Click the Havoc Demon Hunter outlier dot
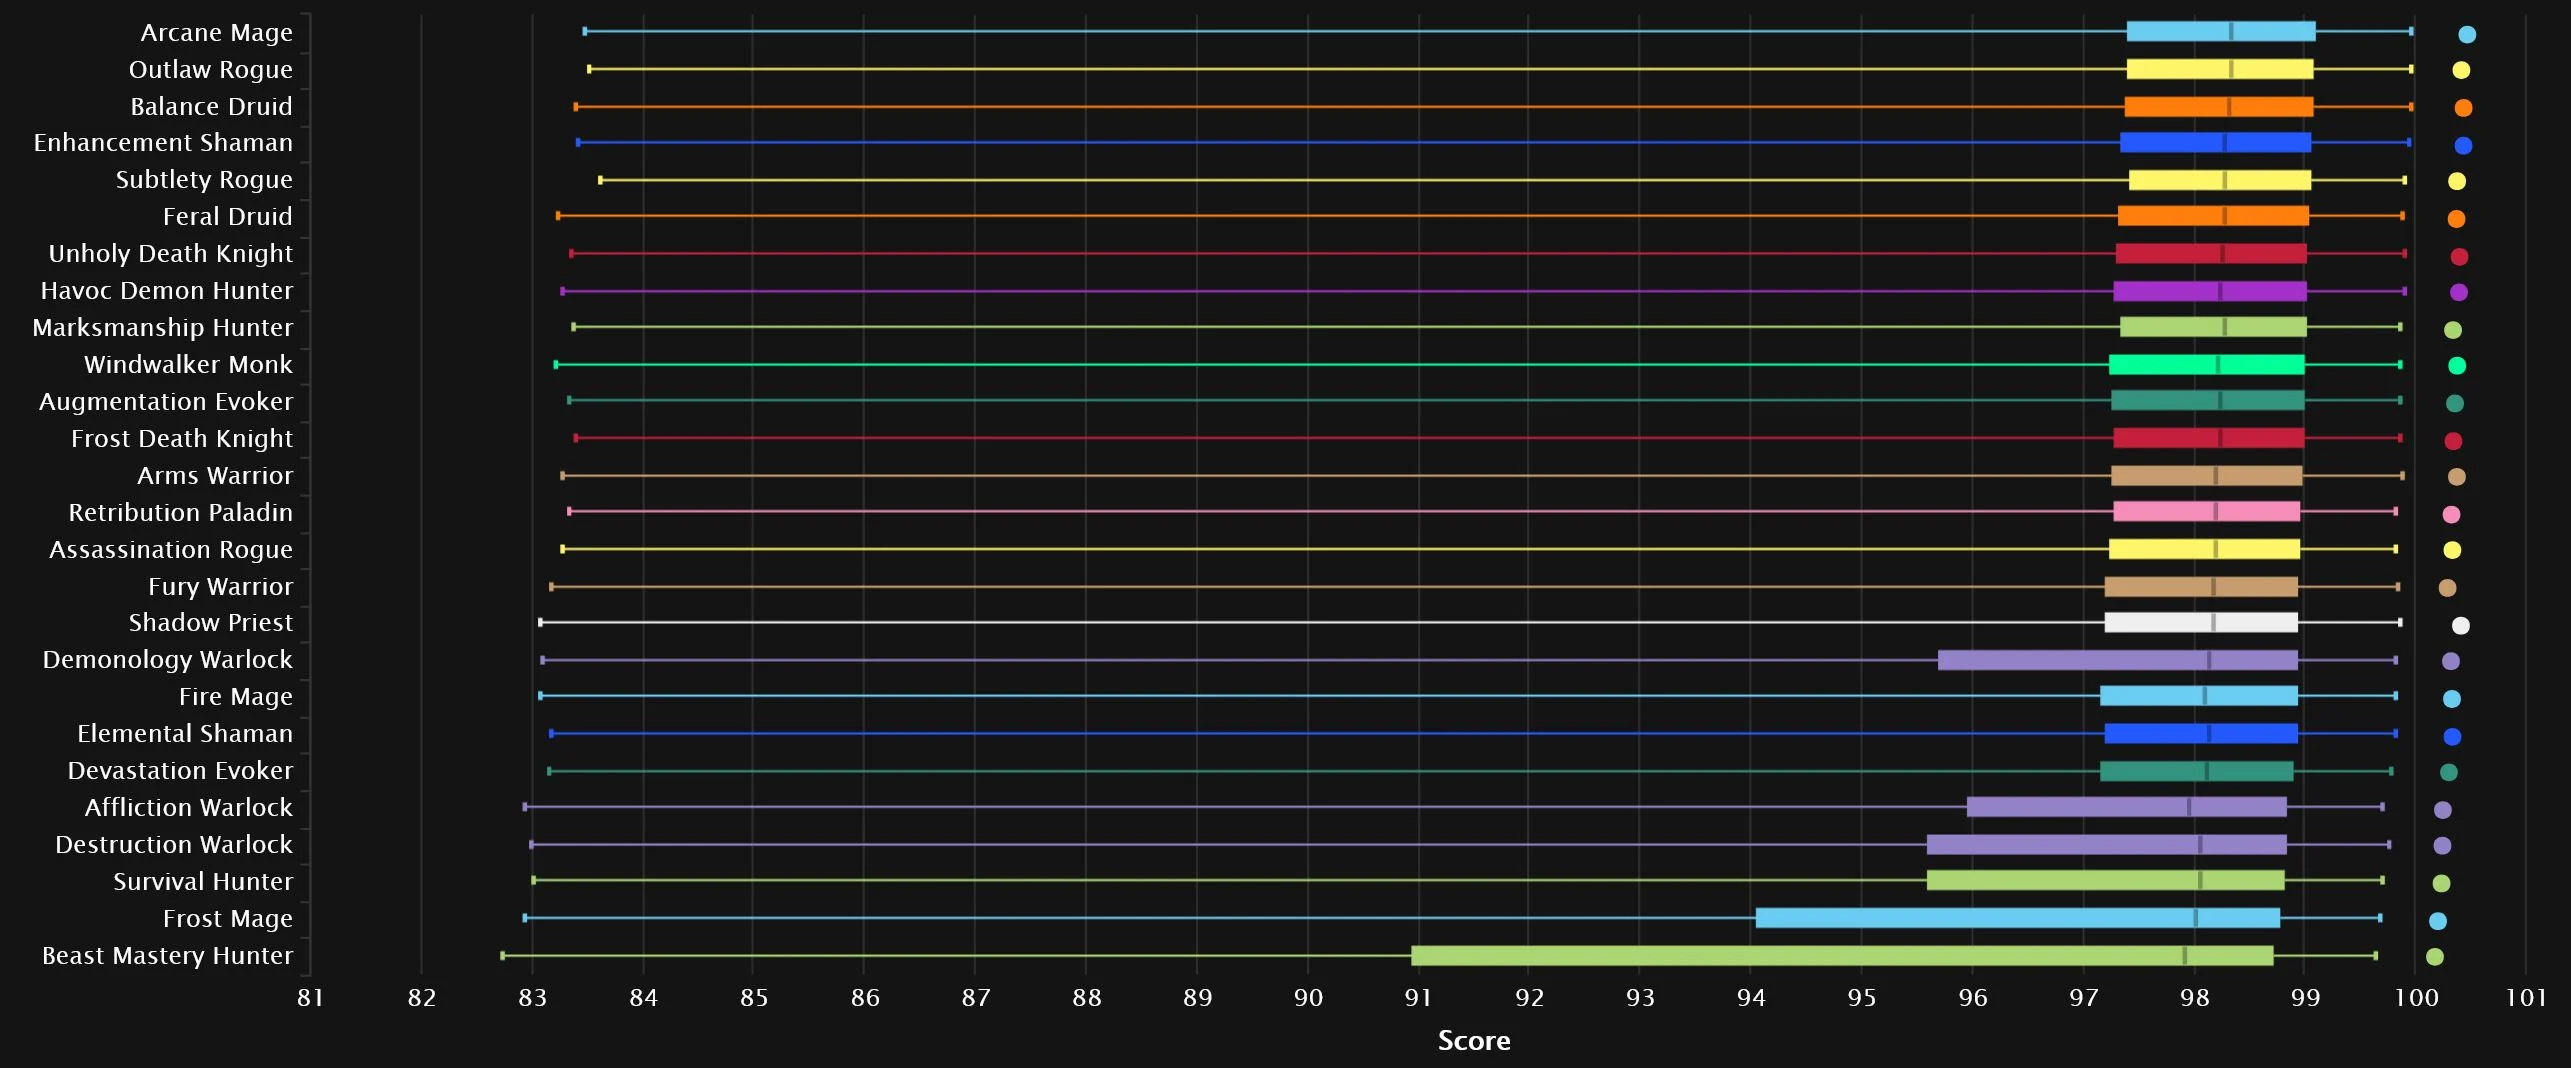This screenshot has height=1068, width=2571. (2459, 293)
